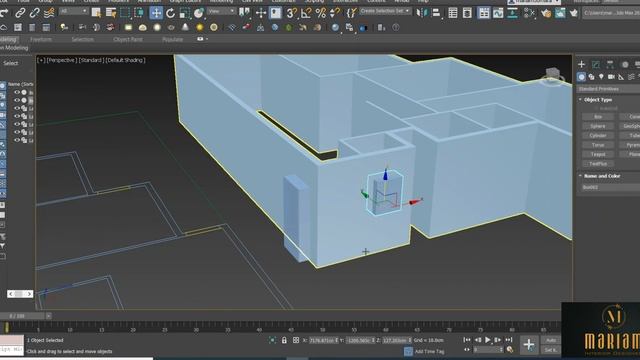Click the Teapot primitive button
Screen dimensions: 640x360
pyautogui.click(x=598, y=154)
